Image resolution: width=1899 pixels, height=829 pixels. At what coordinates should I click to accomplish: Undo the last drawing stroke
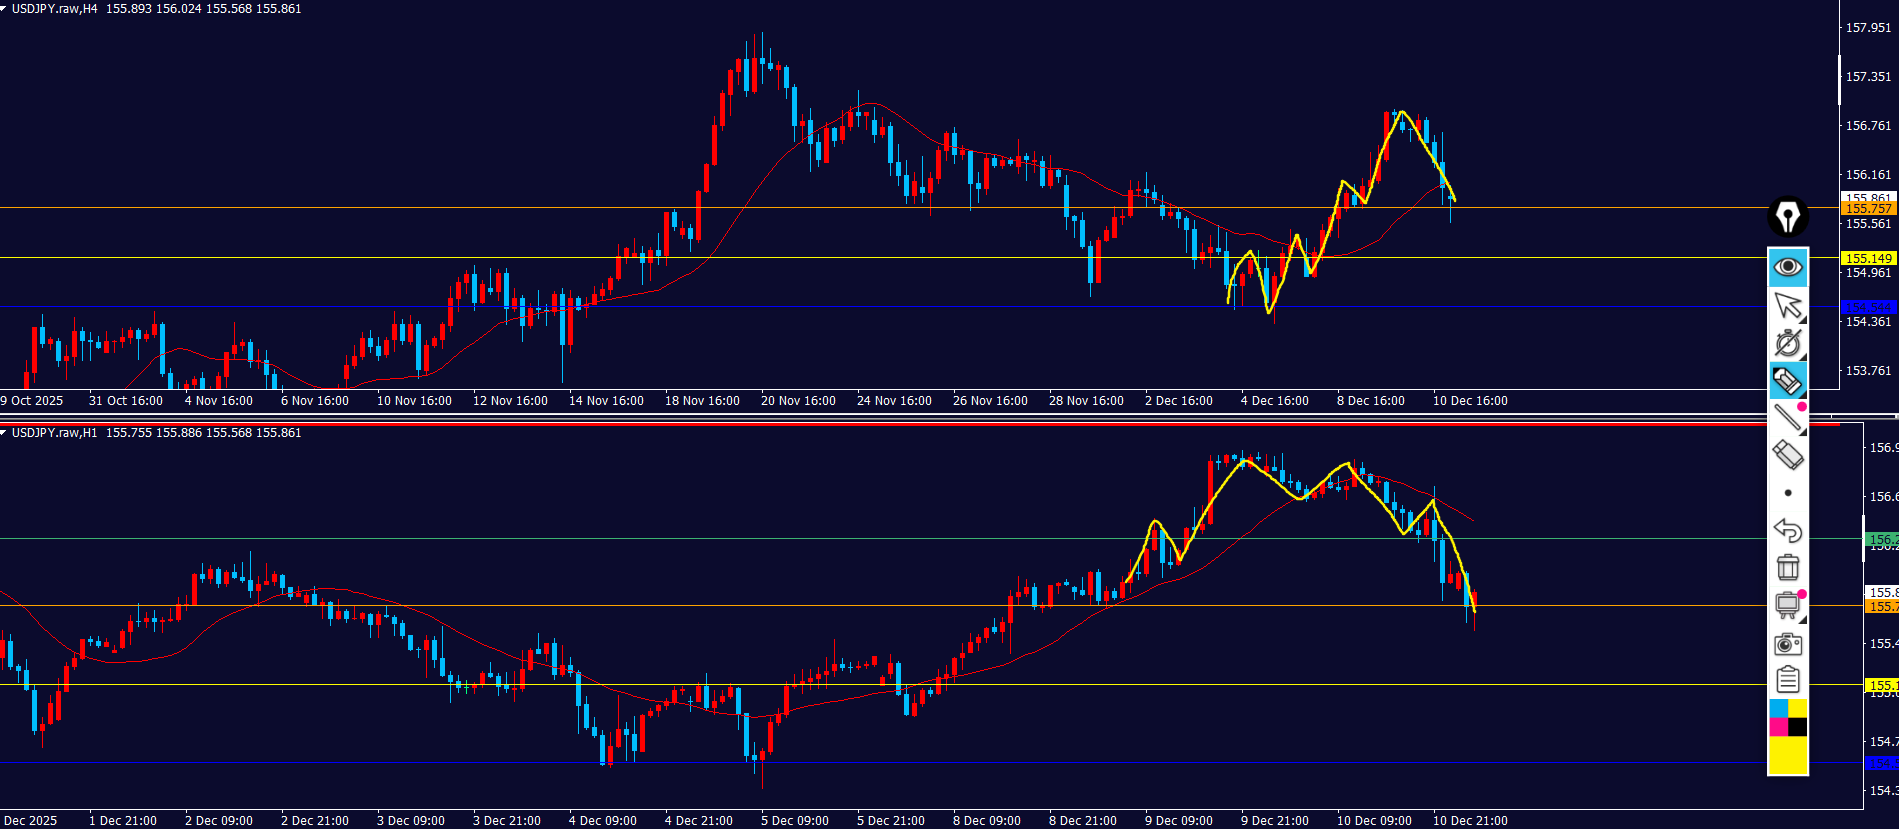[1788, 530]
